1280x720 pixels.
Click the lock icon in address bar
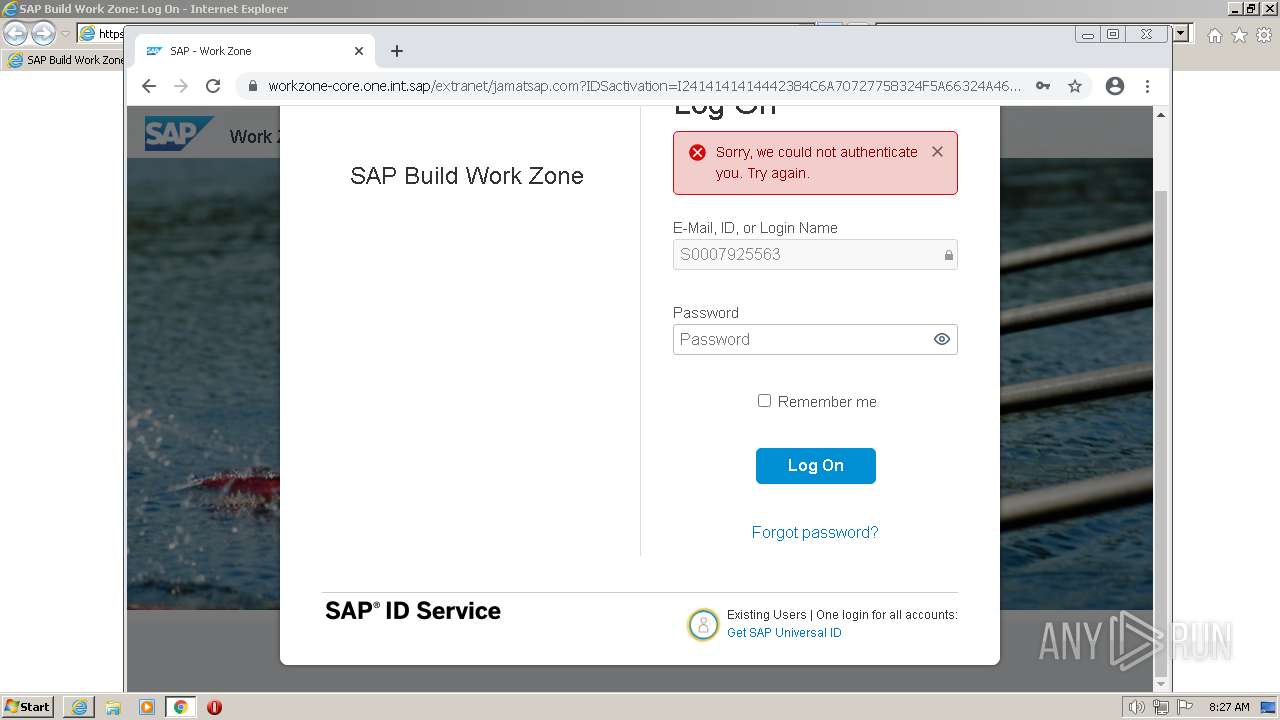[x=253, y=86]
